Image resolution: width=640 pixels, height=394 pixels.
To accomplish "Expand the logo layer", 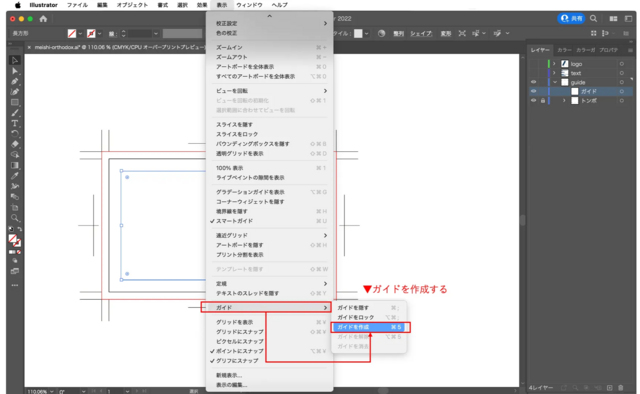I will point(554,64).
